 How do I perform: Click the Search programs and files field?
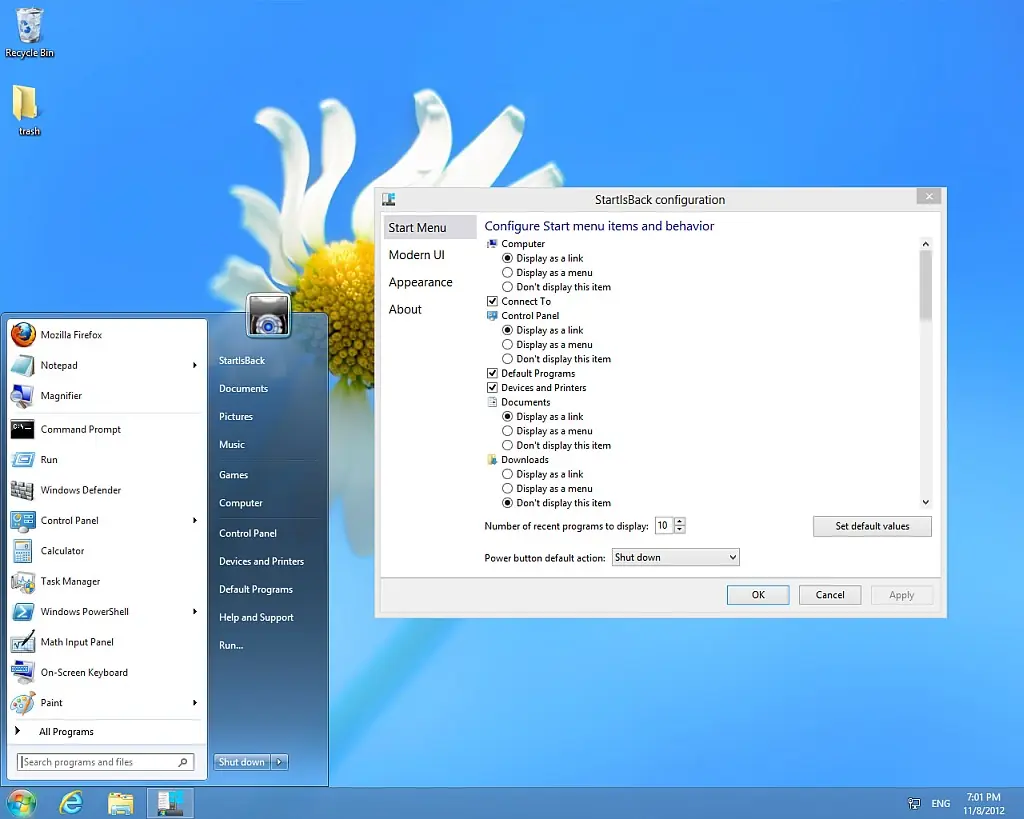coord(98,762)
